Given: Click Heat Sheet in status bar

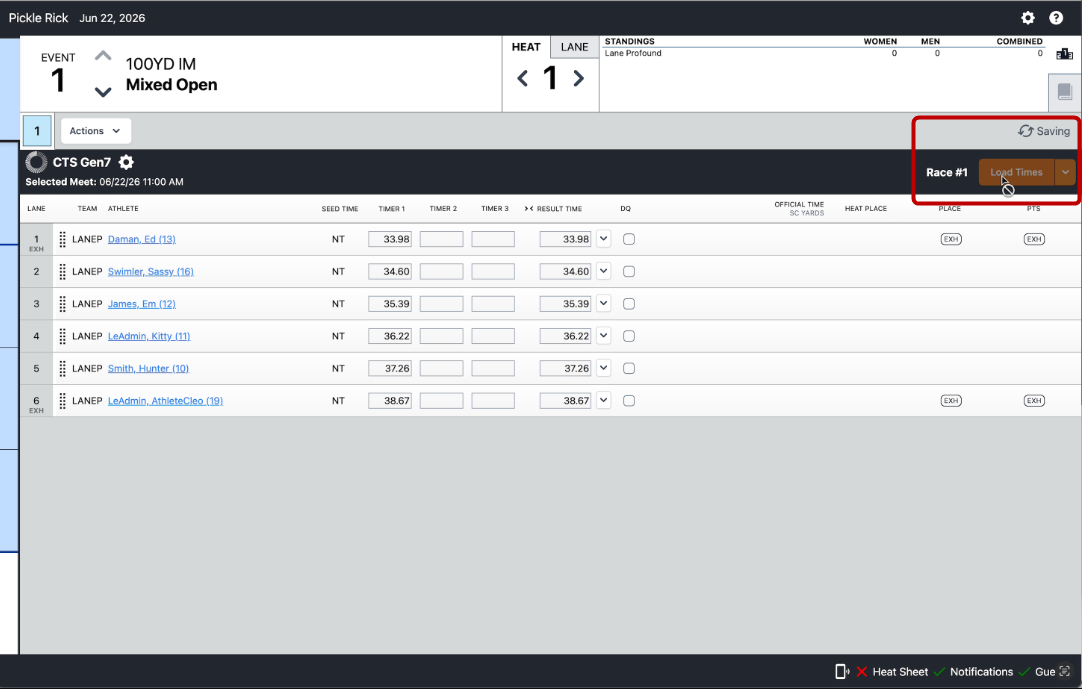Looking at the screenshot, I should tap(900, 672).
